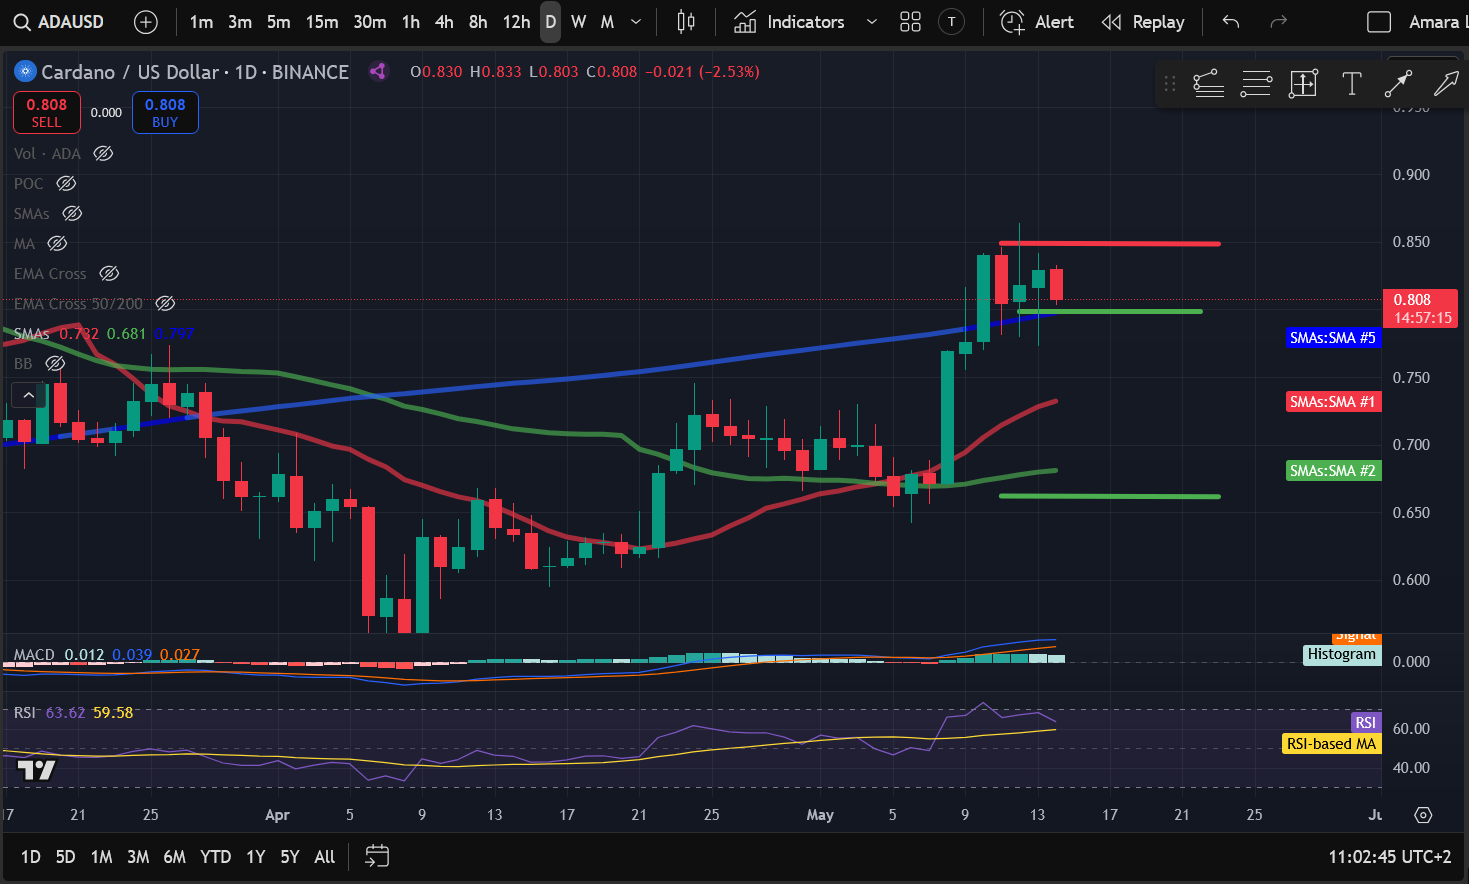Image resolution: width=1469 pixels, height=884 pixels.
Task: Set date range to 5D
Action: click(x=65, y=857)
